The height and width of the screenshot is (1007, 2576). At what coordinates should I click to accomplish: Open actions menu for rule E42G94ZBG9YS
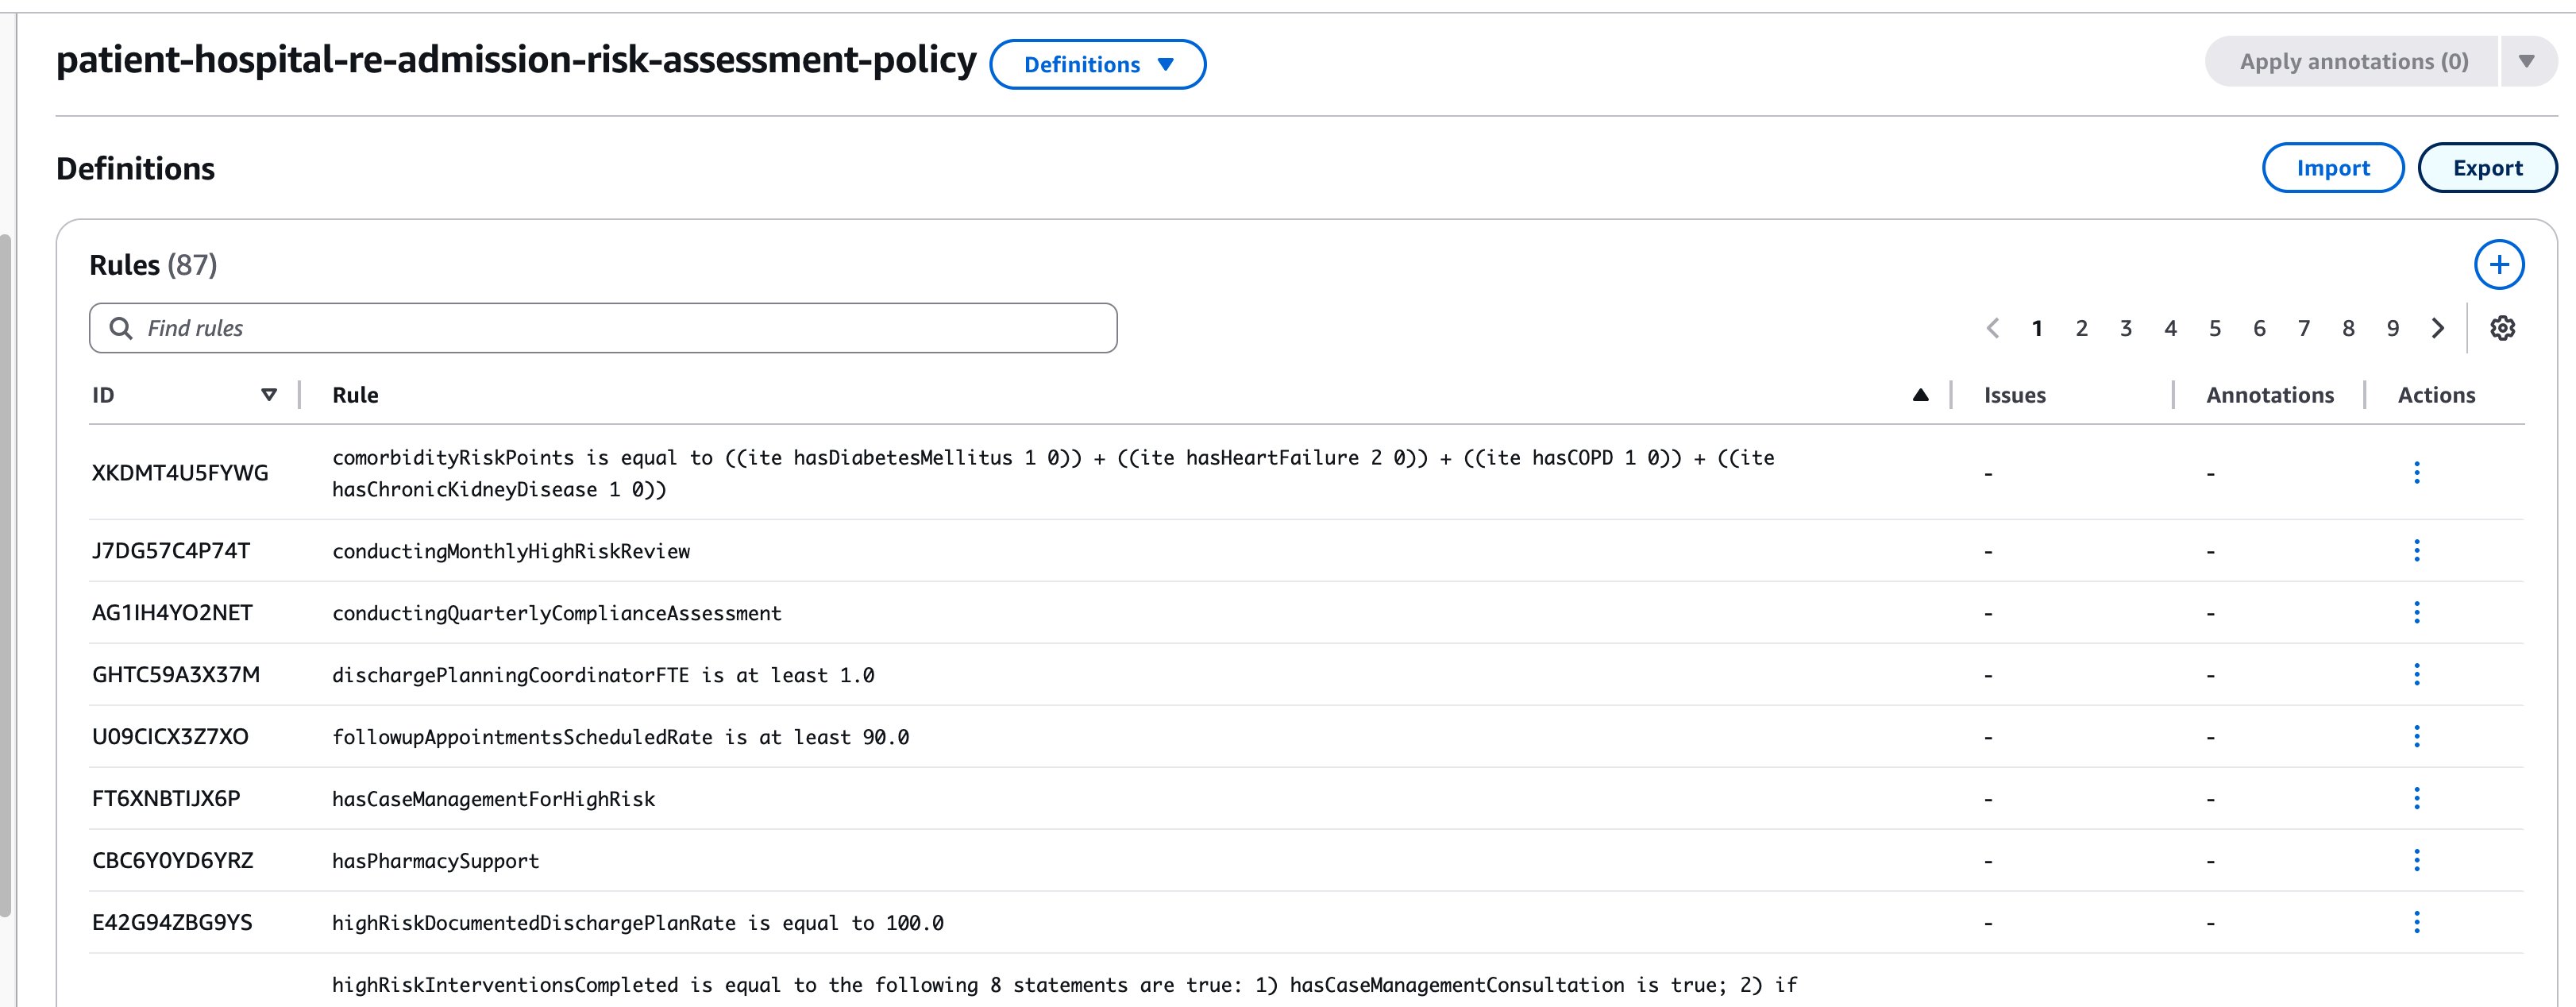click(x=2416, y=923)
